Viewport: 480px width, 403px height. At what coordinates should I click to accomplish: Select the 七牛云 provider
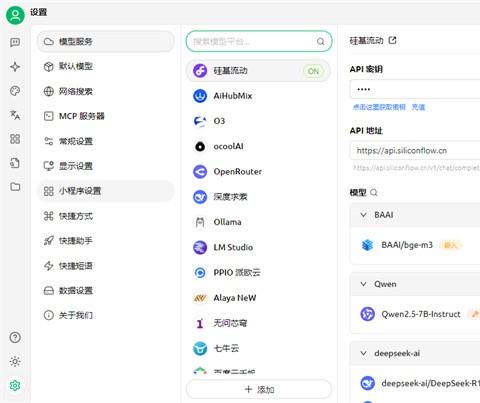(x=258, y=348)
